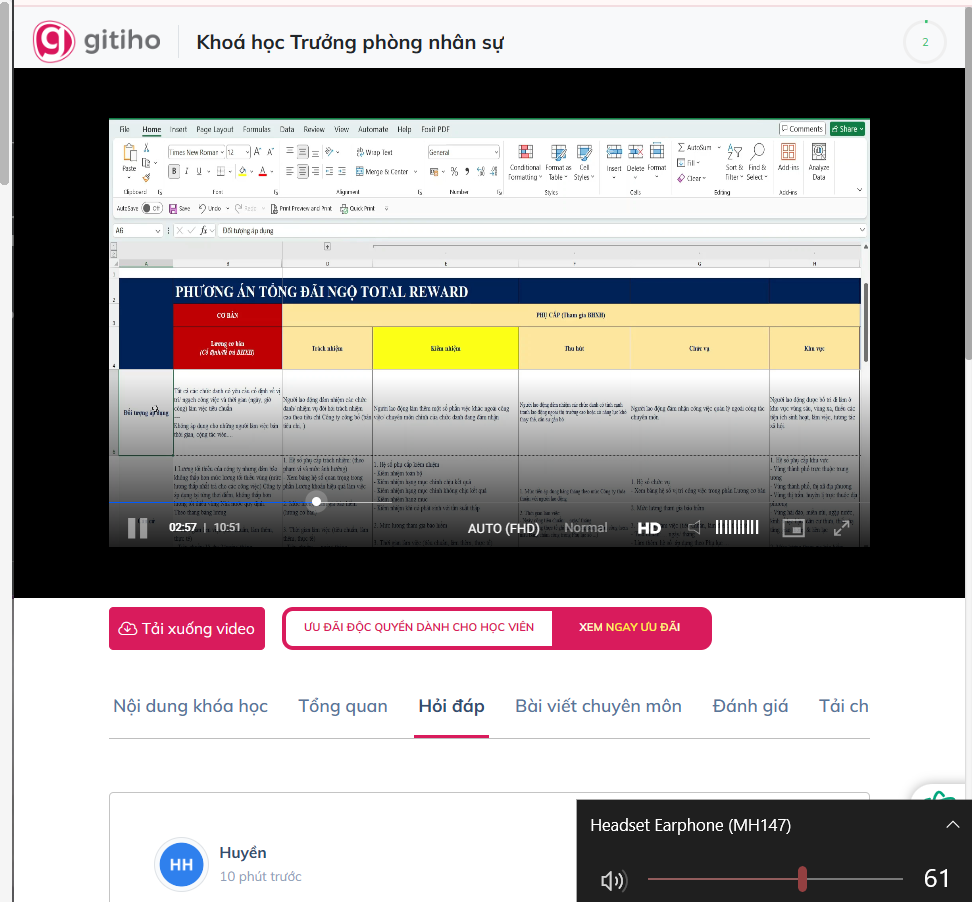Image resolution: width=972 pixels, height=902 pixels.
Task: Open the Normal playback speed menu
Action: pyautogui.click(x=586, y=528)
